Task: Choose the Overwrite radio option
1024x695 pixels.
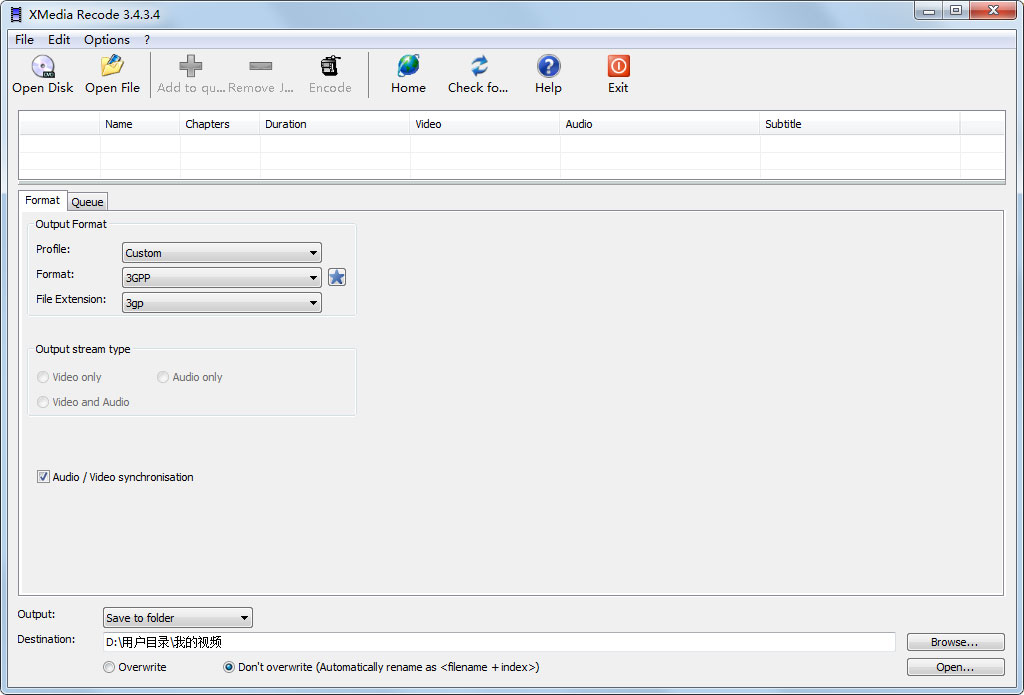Action: (x=109, y=667)
